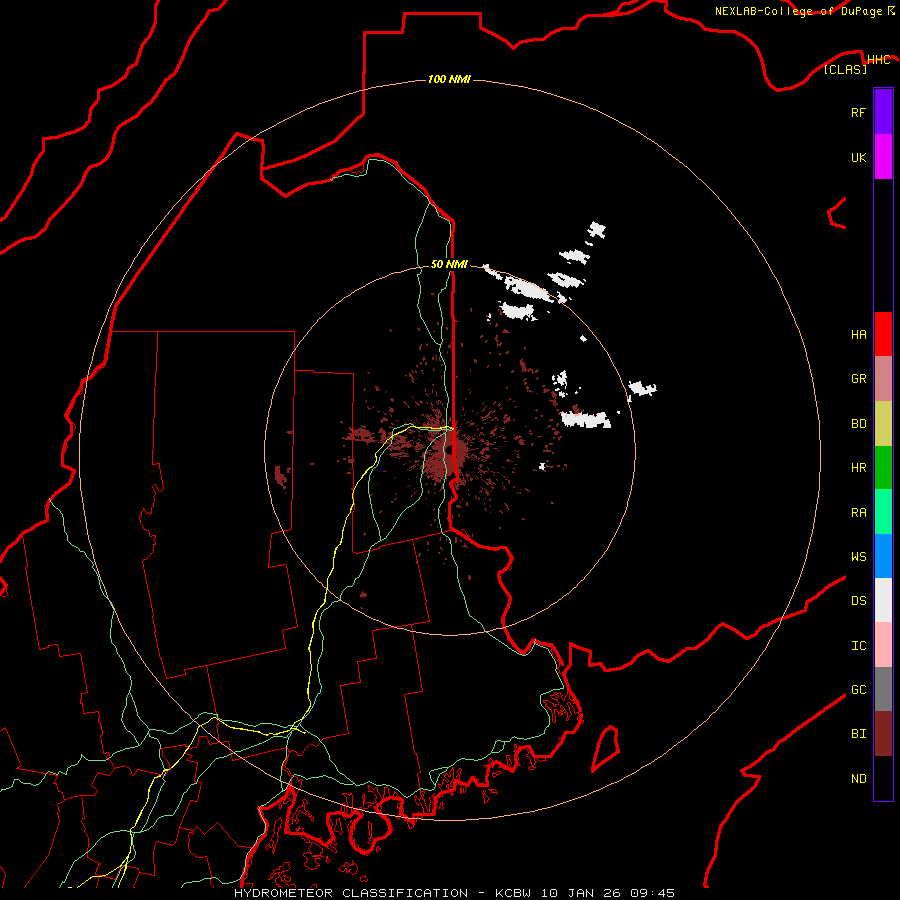This screenshot has height=900, width=900.
Task: Click the DS legend label
Action: click(859, 601)
